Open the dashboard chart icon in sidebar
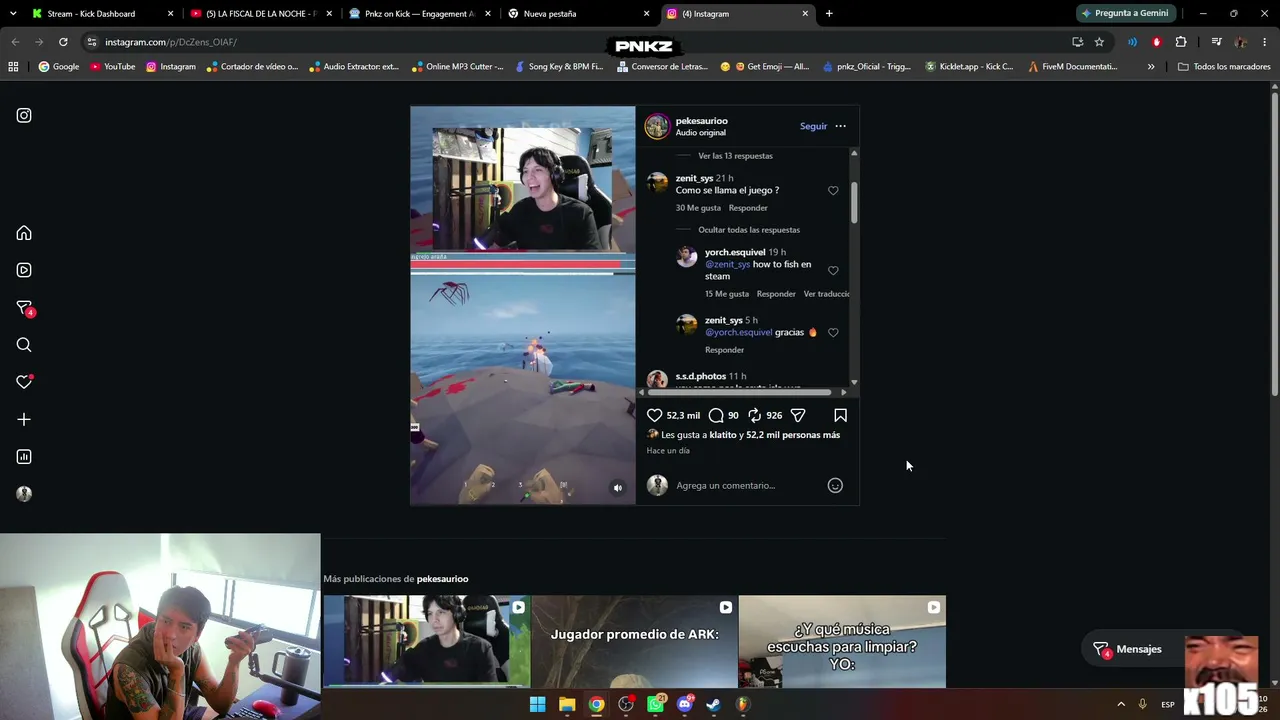This screenshot has width=1280, height=720. tap(24, 457)
